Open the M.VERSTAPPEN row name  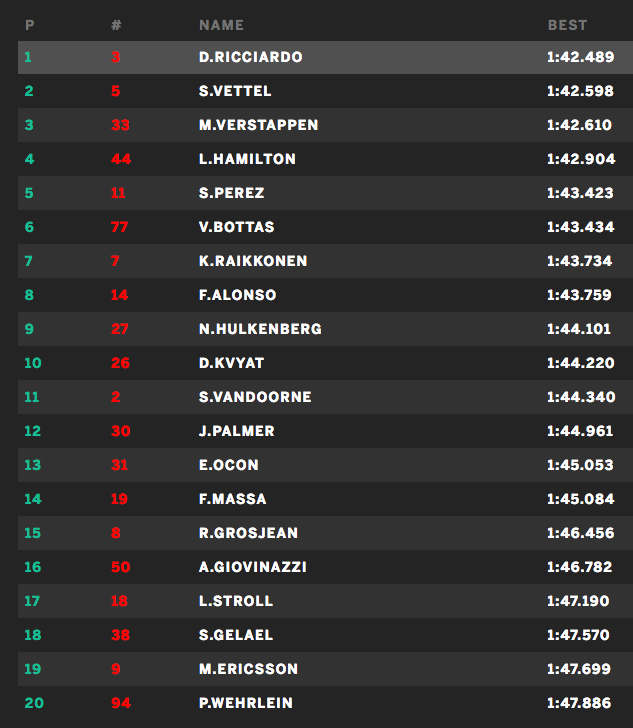click(258, 125)
